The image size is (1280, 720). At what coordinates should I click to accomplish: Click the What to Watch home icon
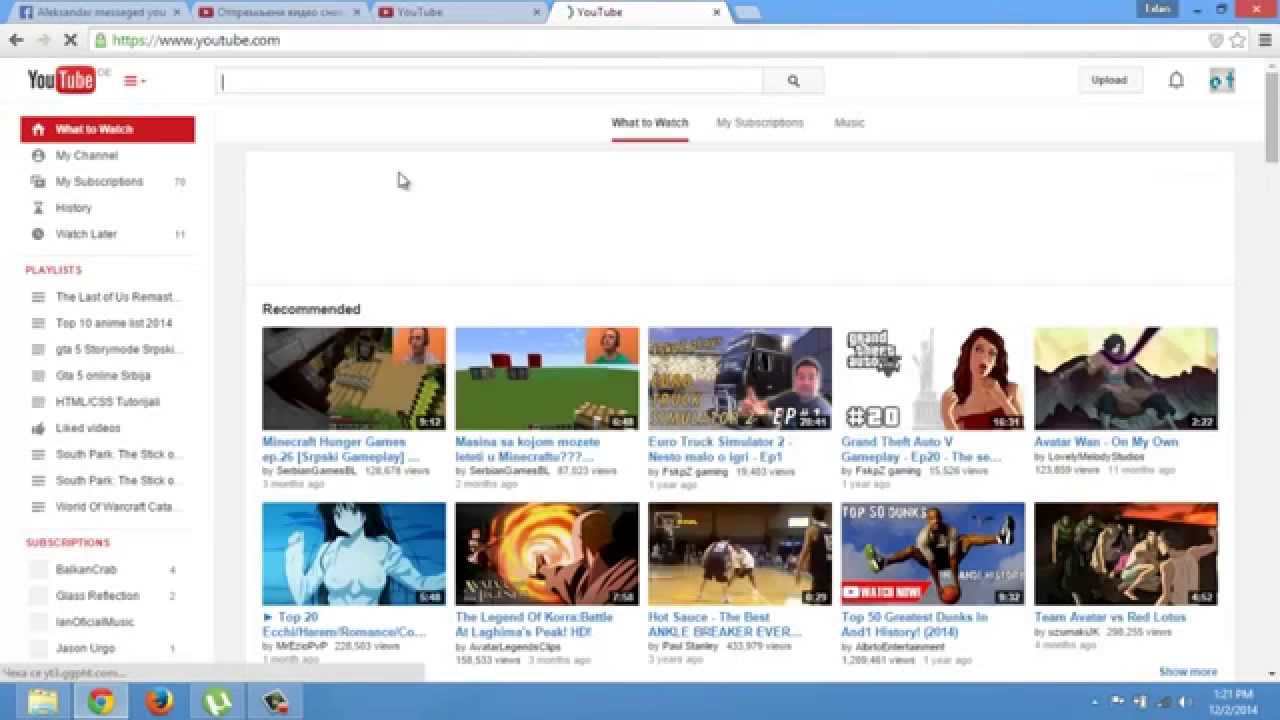[x=38, y=129]
